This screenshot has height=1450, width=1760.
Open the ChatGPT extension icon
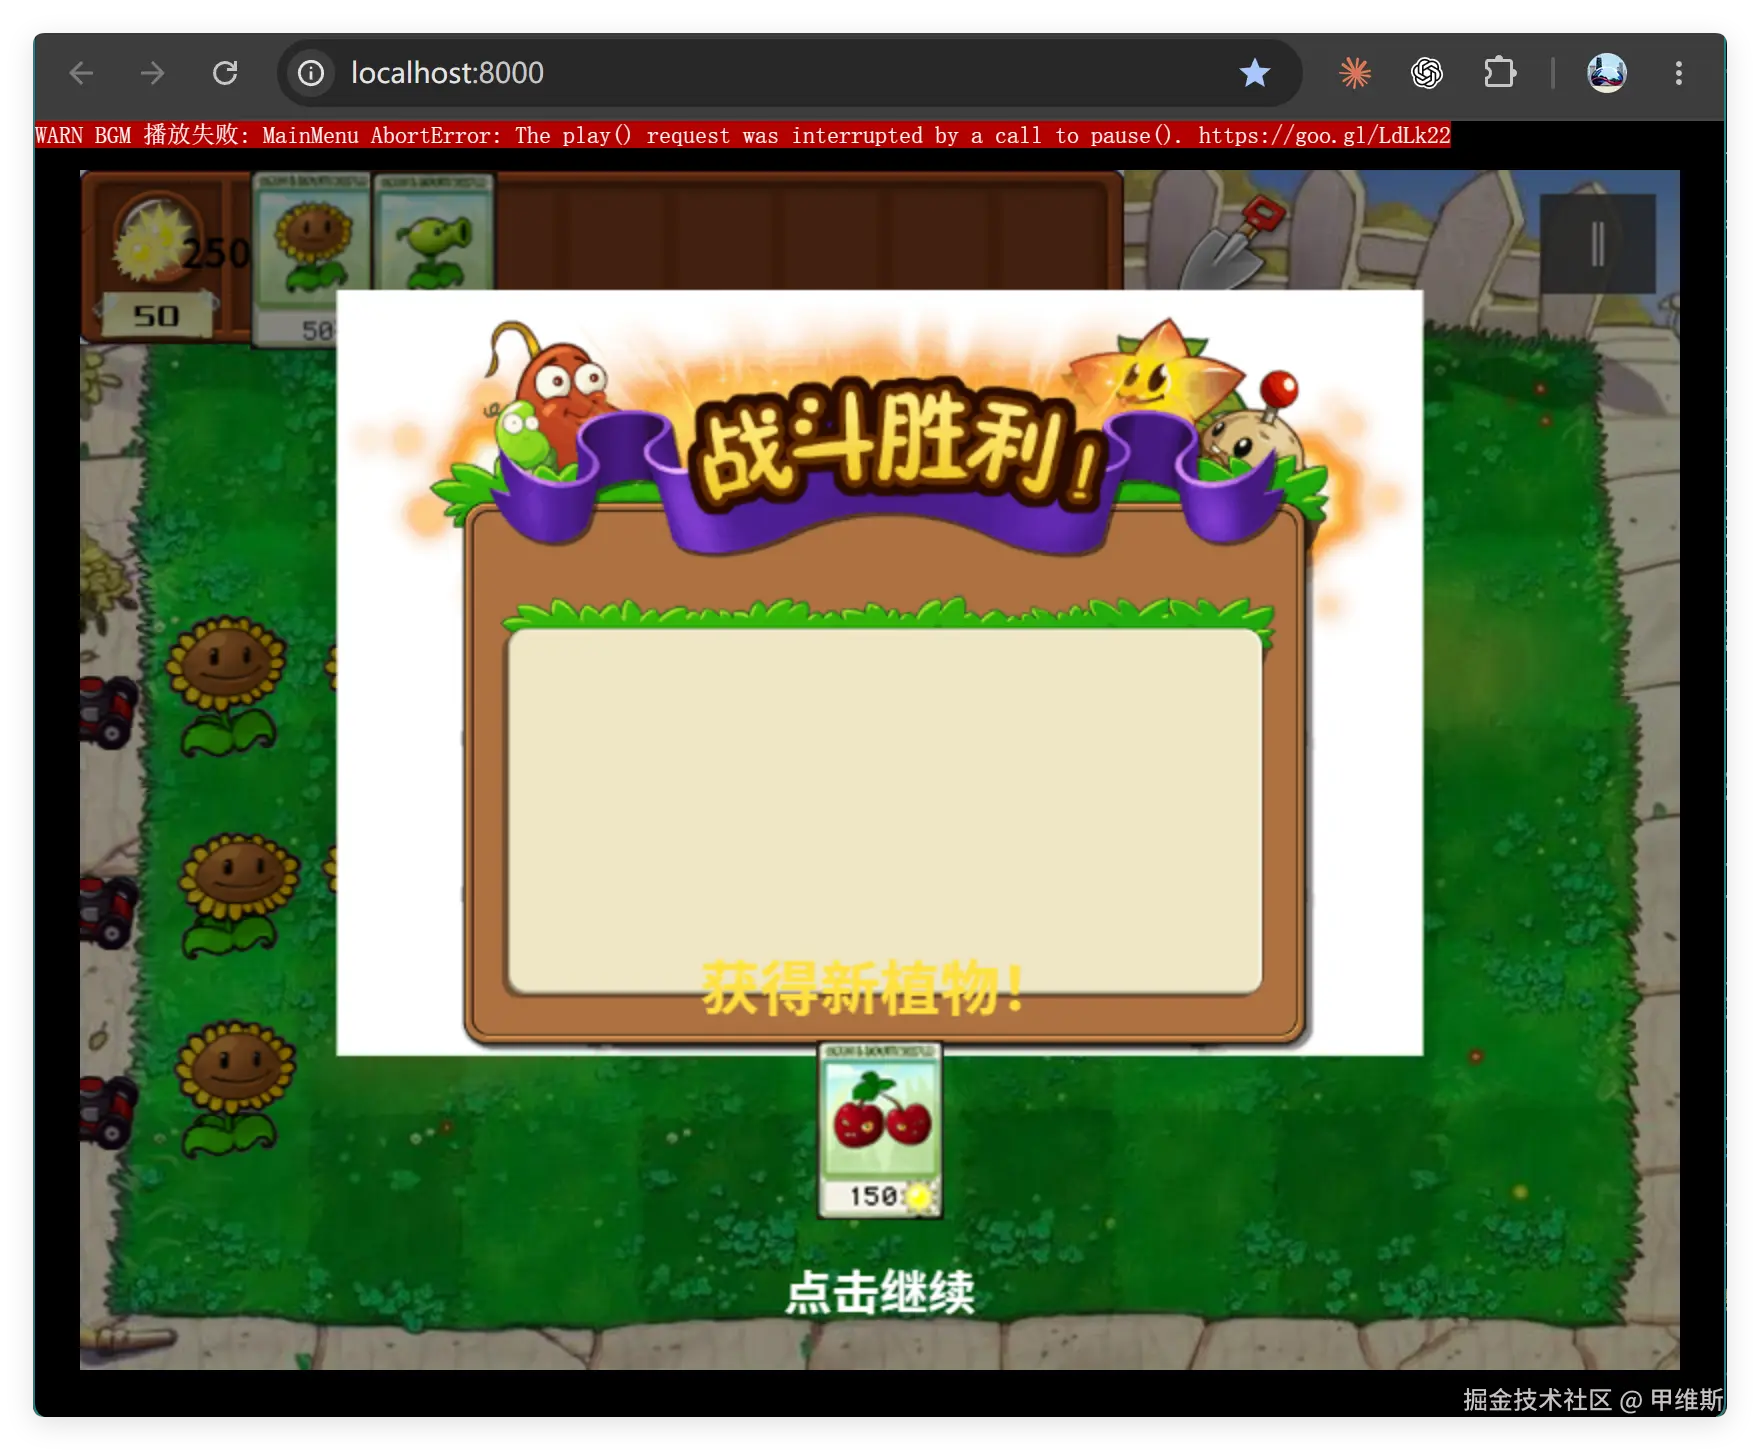tap(1427, 73)
